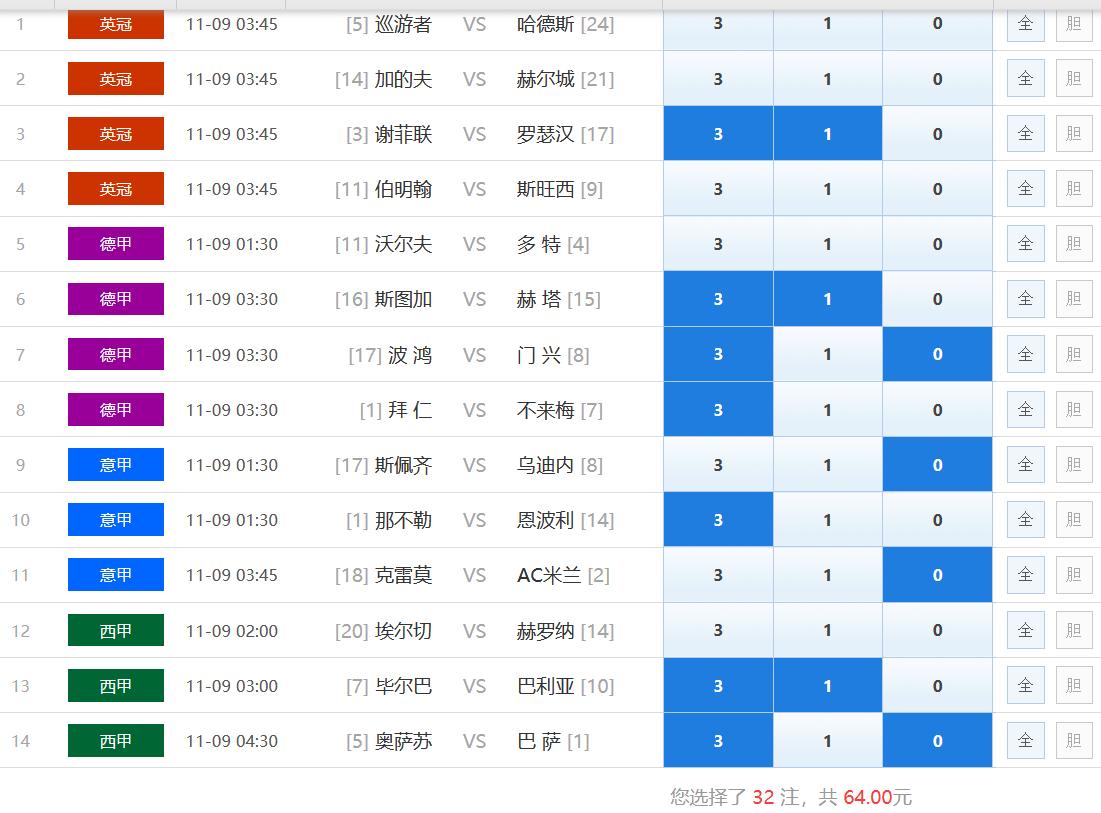Image resolution: width=1101 pixels, height=813 pixels.
Task: Deselect away win 0 for 克雷莫 vs AC米兰
Action: [x=936, y=575]
